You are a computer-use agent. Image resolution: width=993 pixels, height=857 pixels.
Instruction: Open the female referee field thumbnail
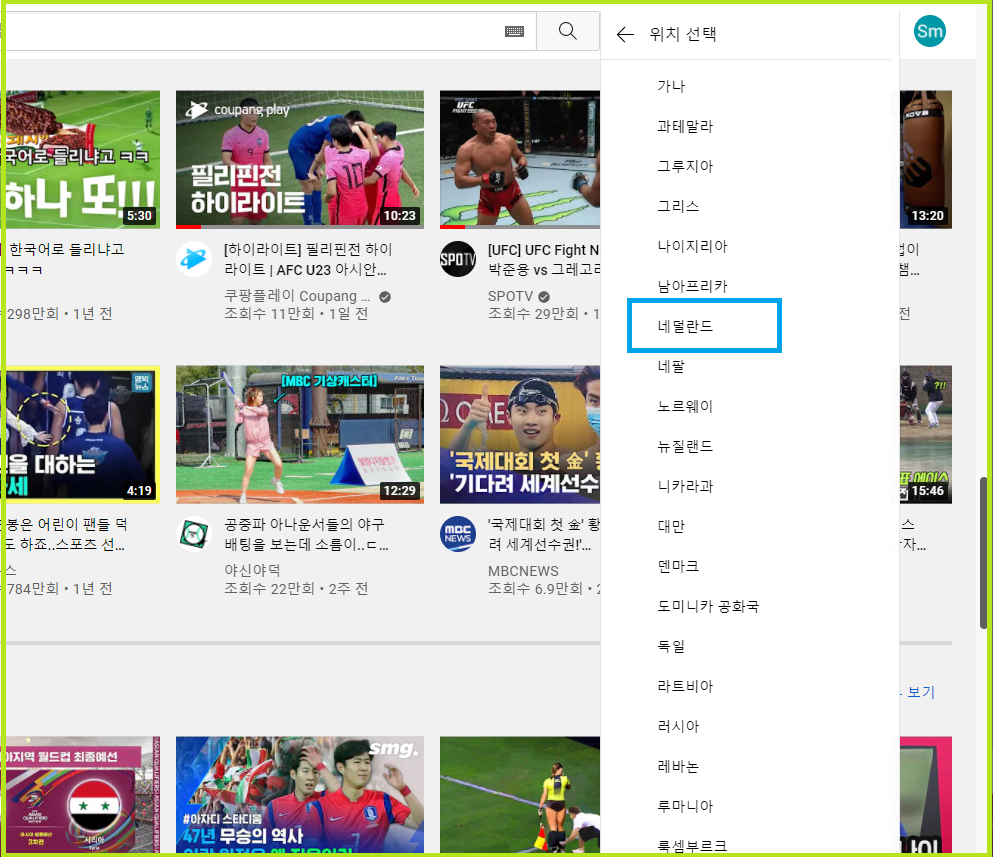pos(520,794)
